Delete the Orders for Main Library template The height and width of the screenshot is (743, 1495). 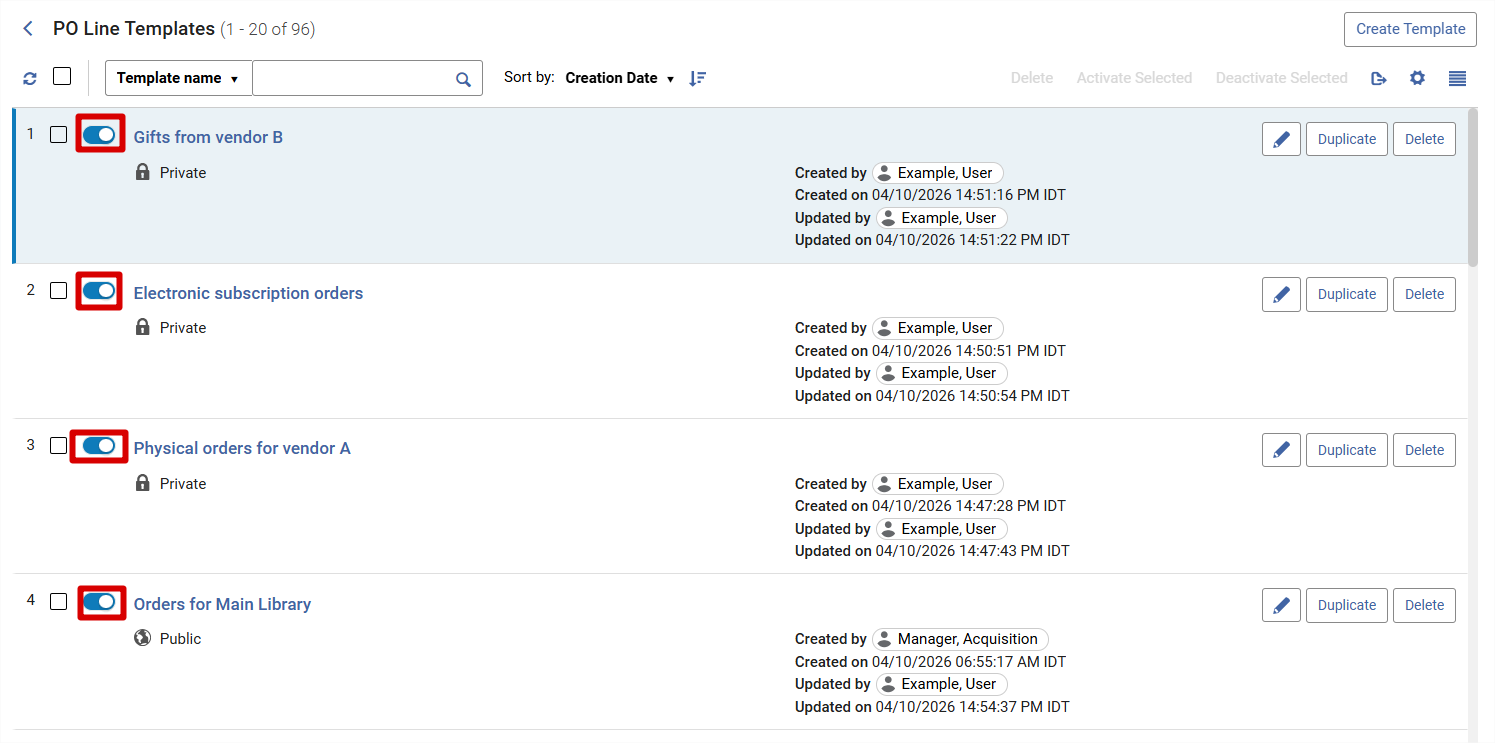(1424, 605)
